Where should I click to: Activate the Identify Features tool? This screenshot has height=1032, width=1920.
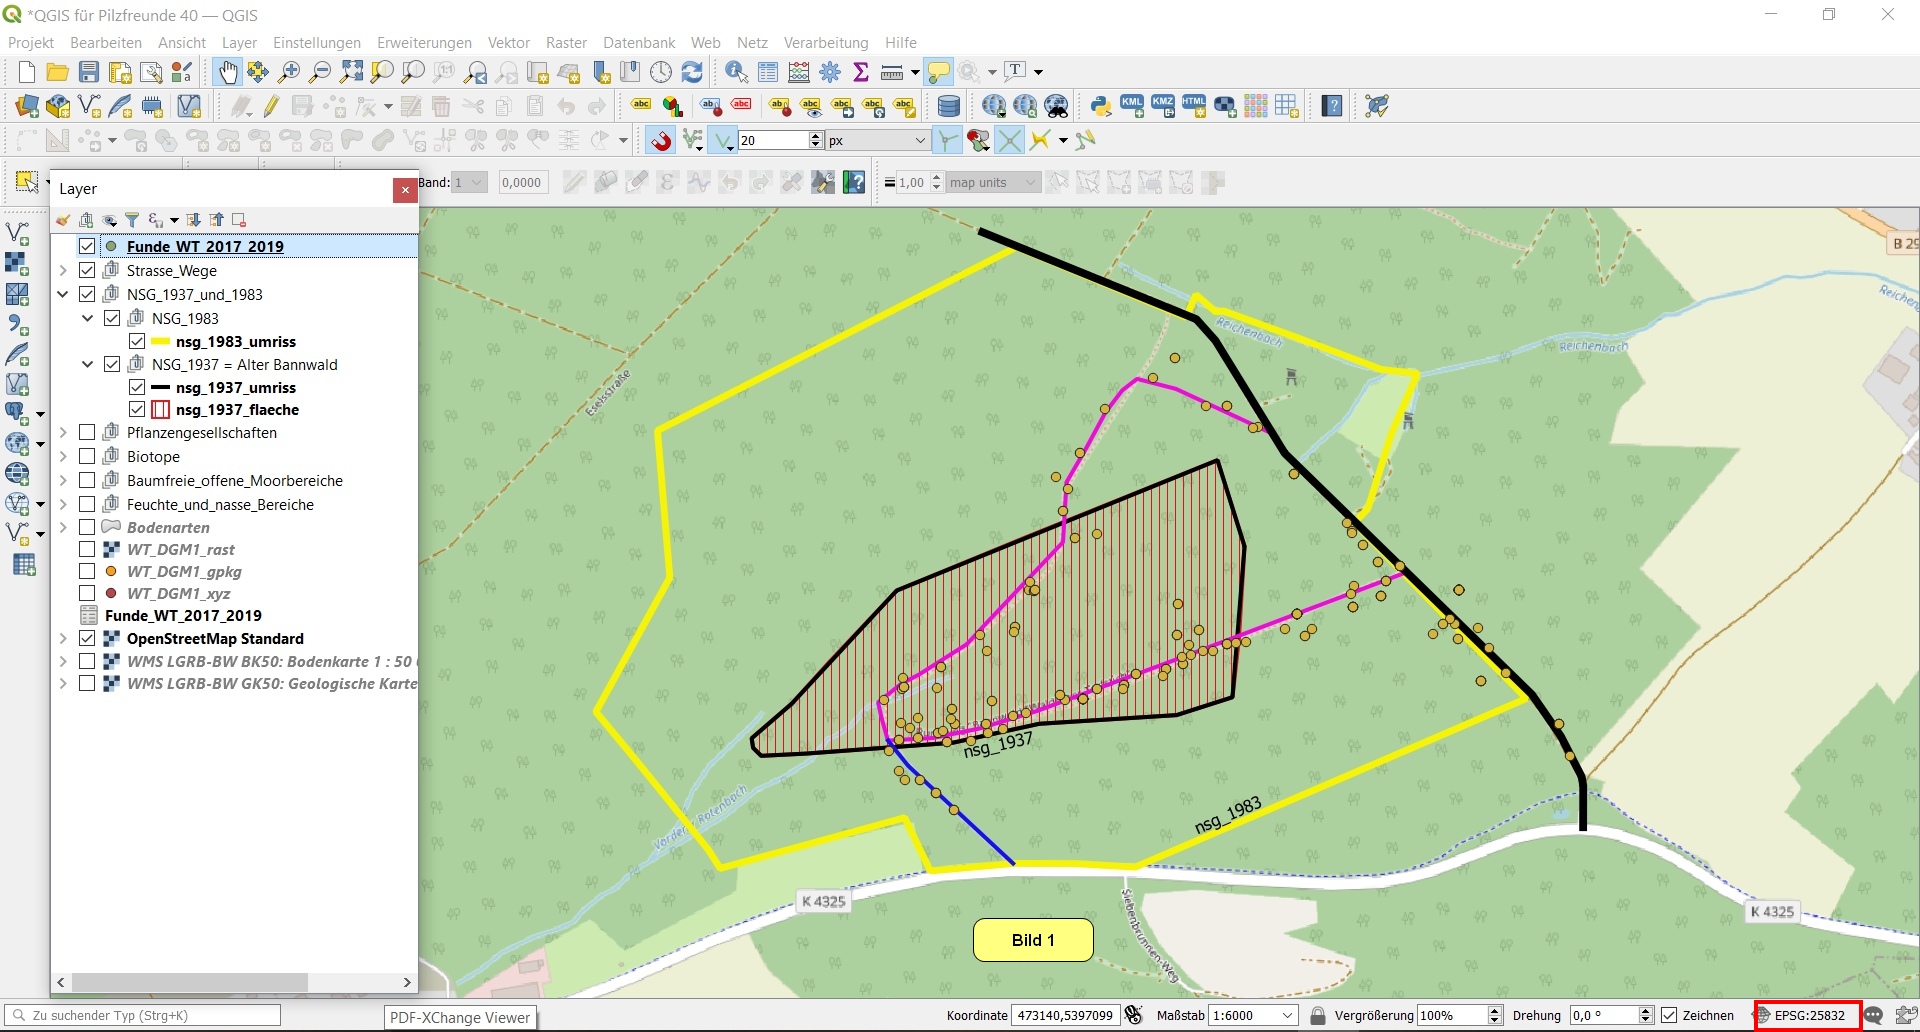coord(736,72)
